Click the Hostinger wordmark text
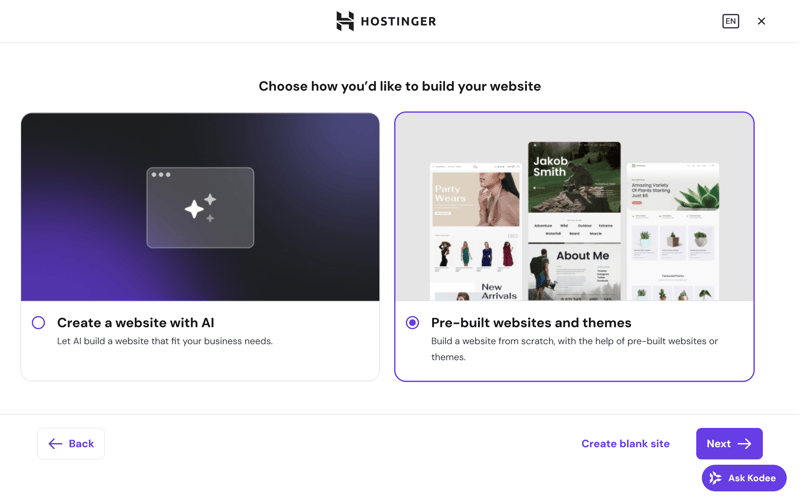Screen dimensions: 800x499 coord(398,21)
